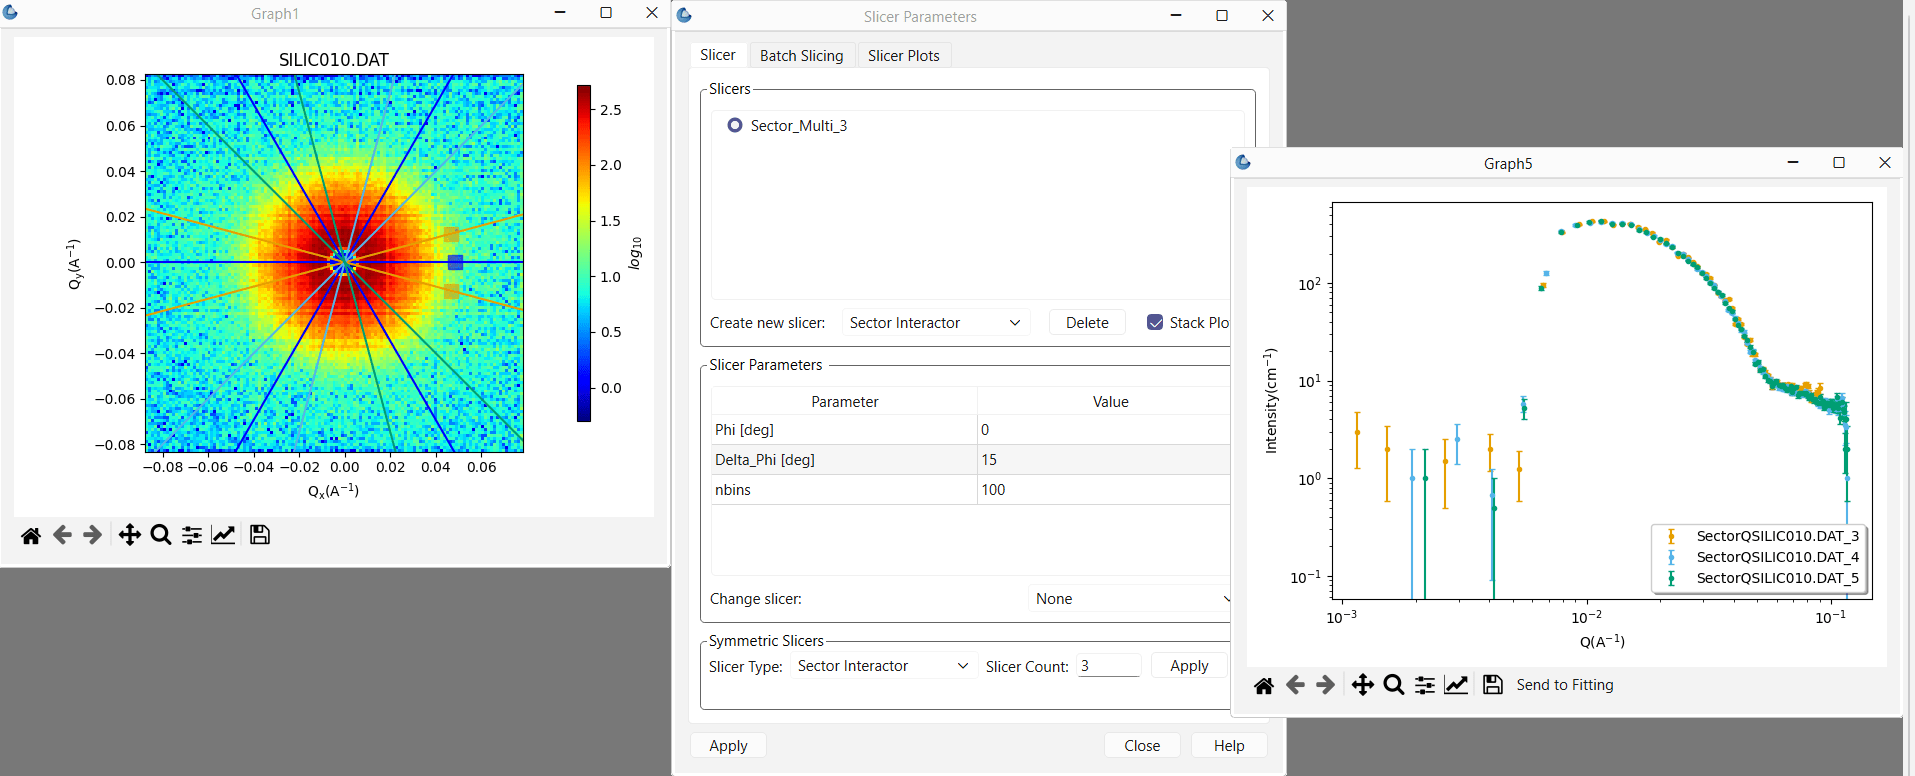Minimize Graph1 window
Viewport: 1915px width, 776px height.
(560, 13)
